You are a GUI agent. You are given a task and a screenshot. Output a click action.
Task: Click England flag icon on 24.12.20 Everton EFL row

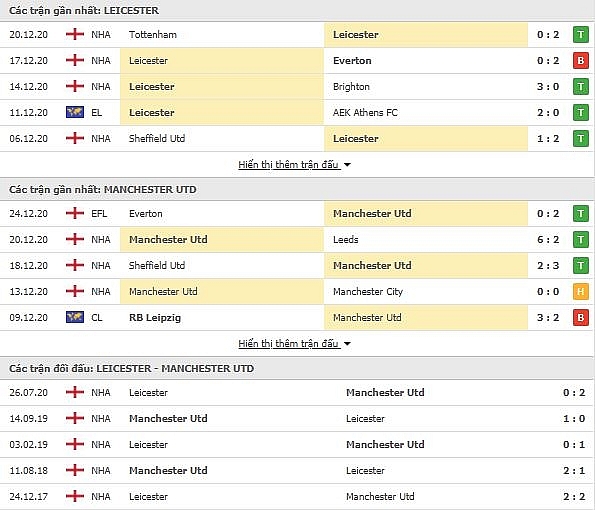click(75, 213)
